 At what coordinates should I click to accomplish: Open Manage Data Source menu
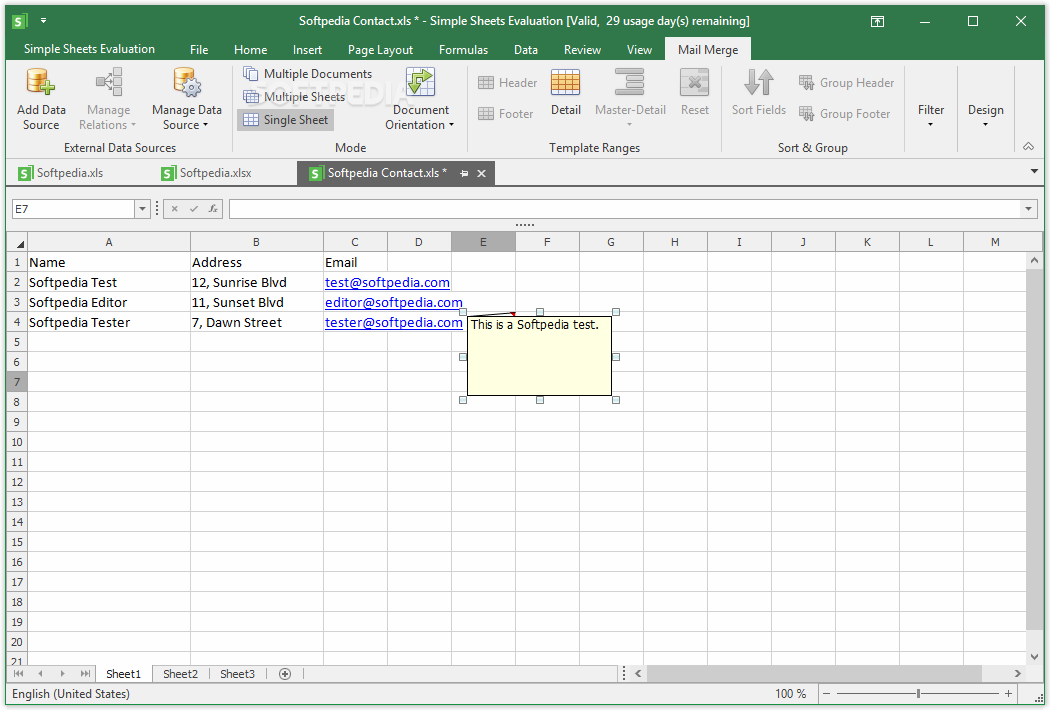pyautogui.click(x=186, y=99)
